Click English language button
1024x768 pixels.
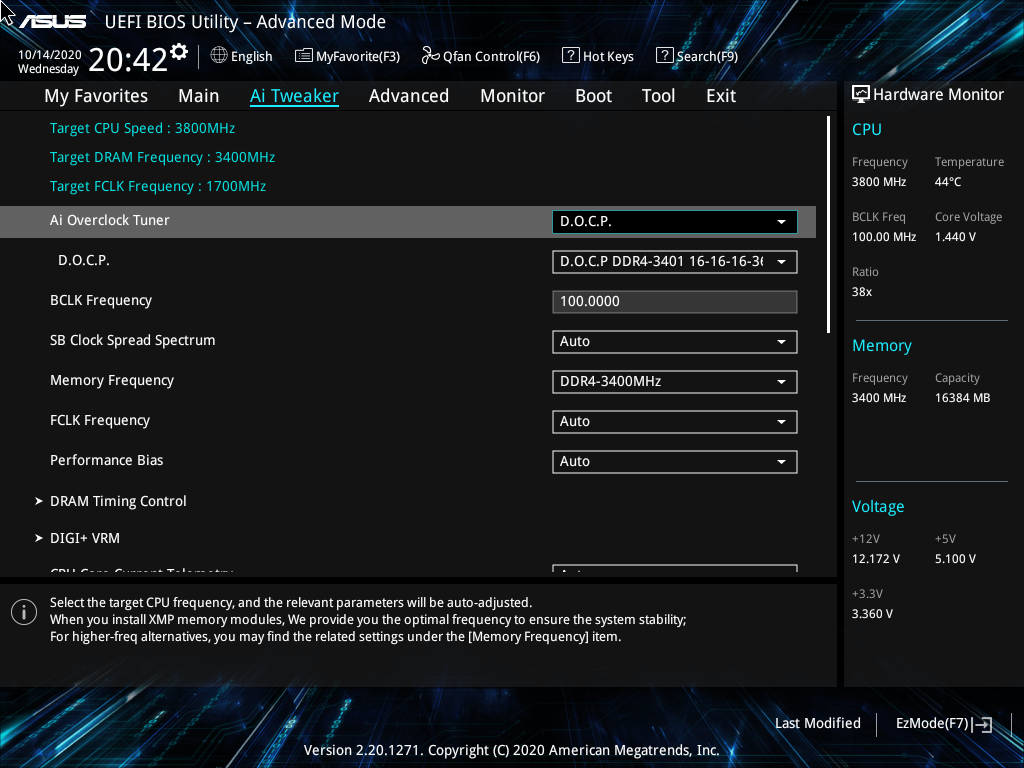[251, 57]
